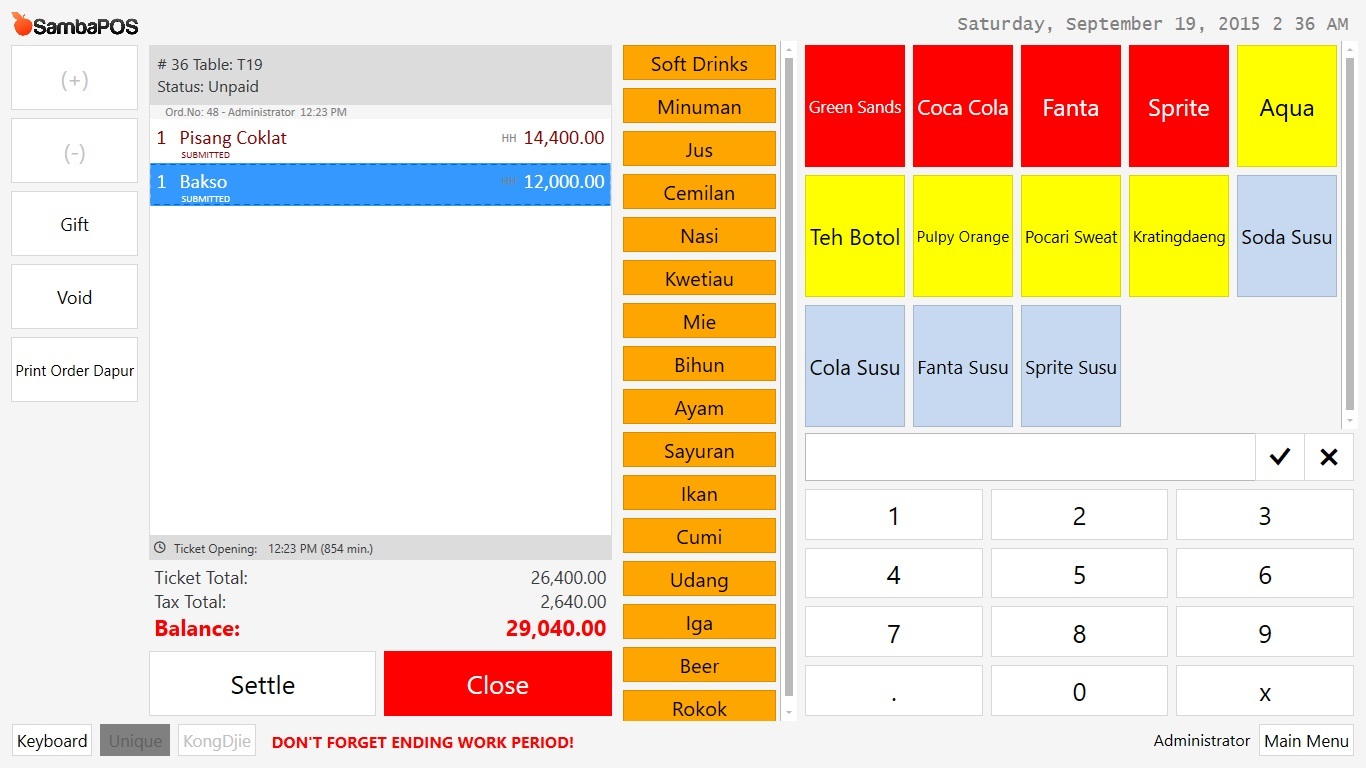Add Pulpy Orange to the ticket
The width and height of the screenshot is (1366, 768).
(x=963, y=236)
